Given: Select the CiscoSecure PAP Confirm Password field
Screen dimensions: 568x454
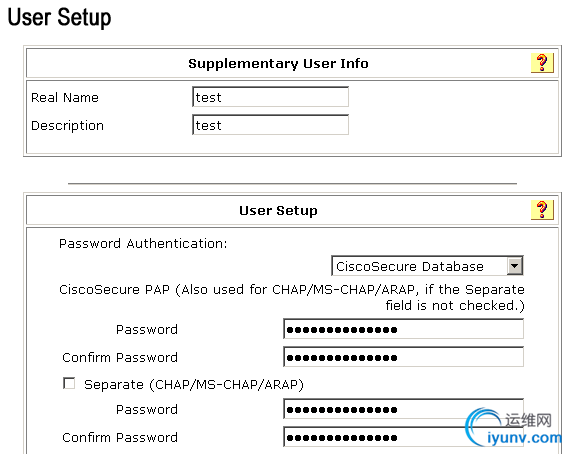Looking at the screenshot, I should click(x=403, y=357).
